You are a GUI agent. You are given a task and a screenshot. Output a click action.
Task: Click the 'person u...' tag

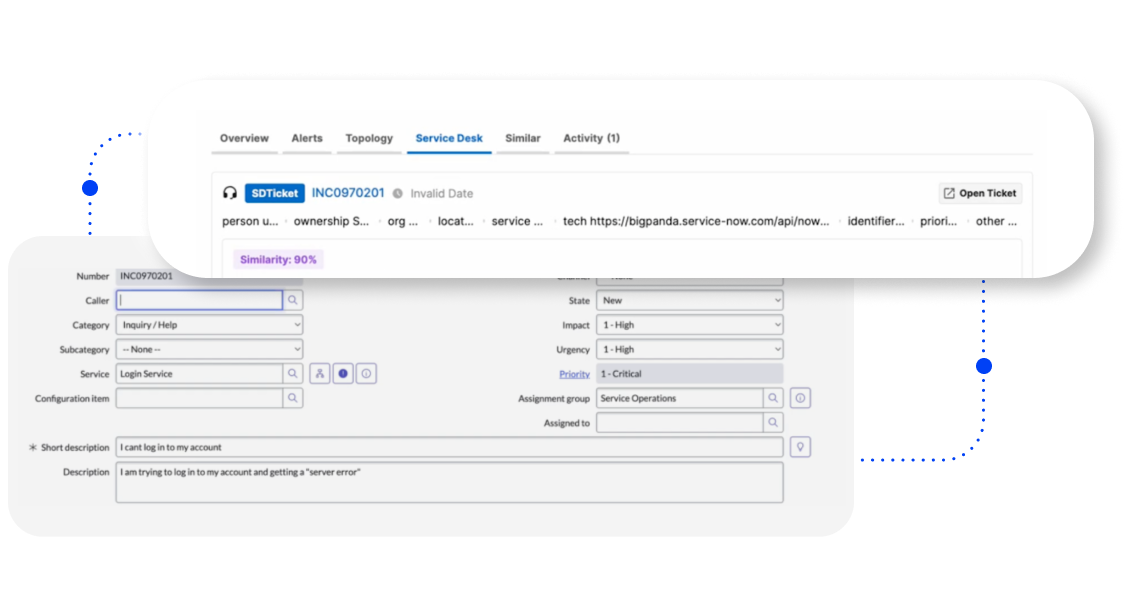pos(249,222)
